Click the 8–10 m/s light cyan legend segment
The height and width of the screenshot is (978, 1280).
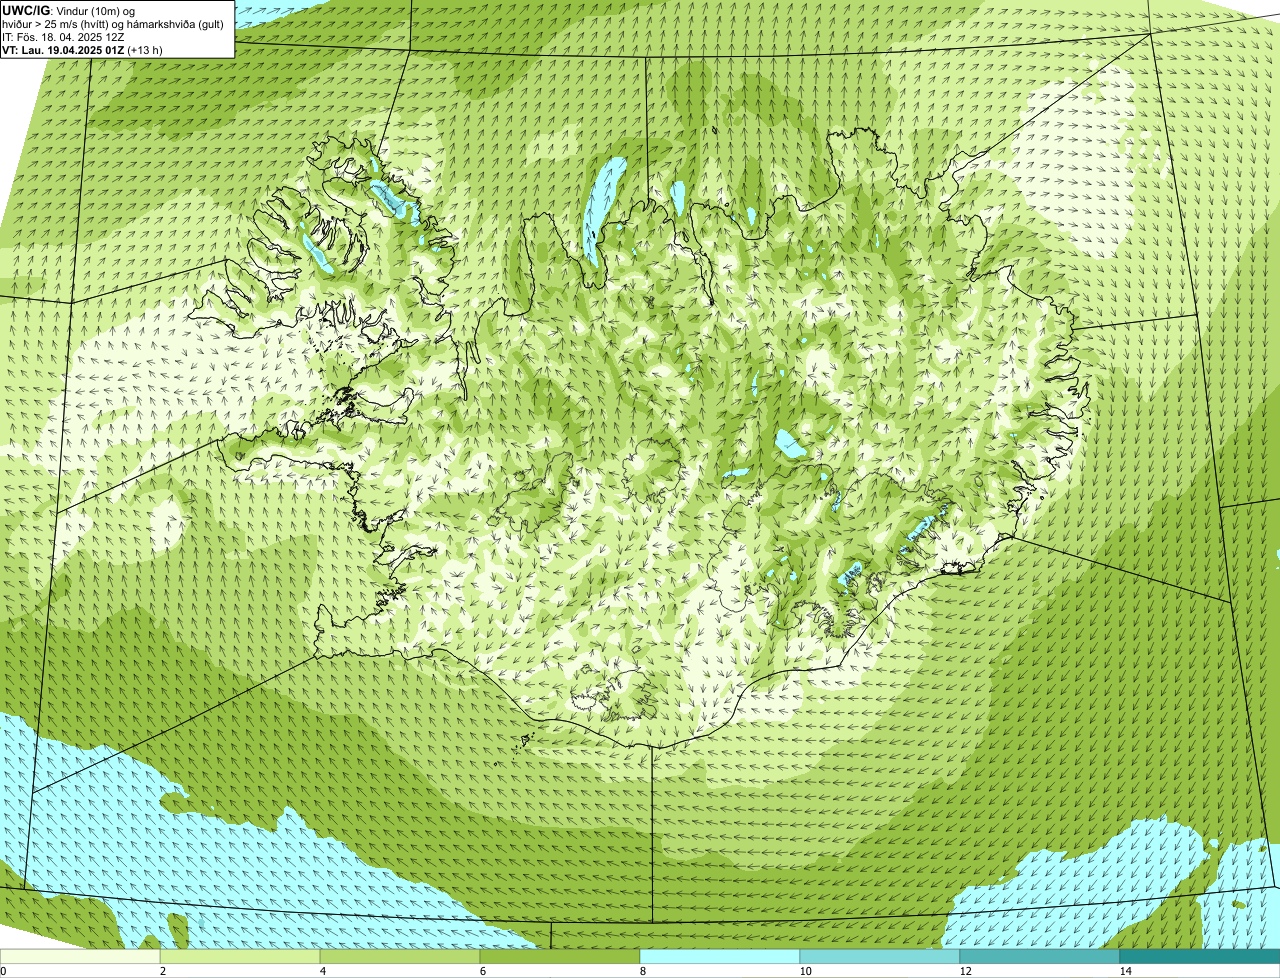[x=720, y=956]
